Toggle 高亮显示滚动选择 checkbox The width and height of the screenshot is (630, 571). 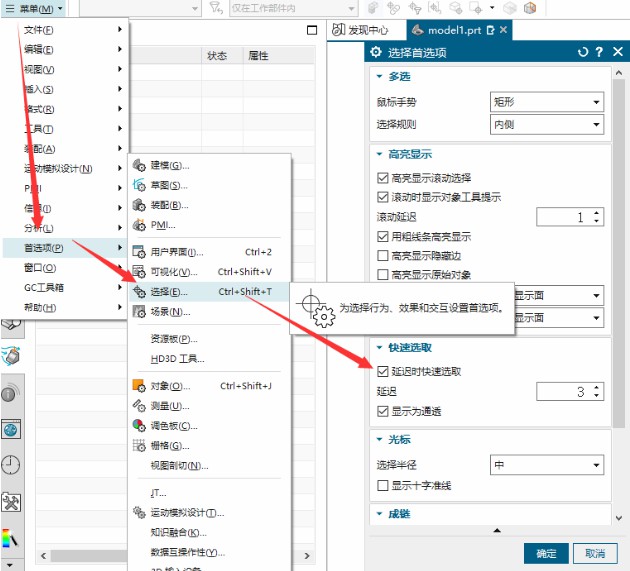(x=383, y=177)
